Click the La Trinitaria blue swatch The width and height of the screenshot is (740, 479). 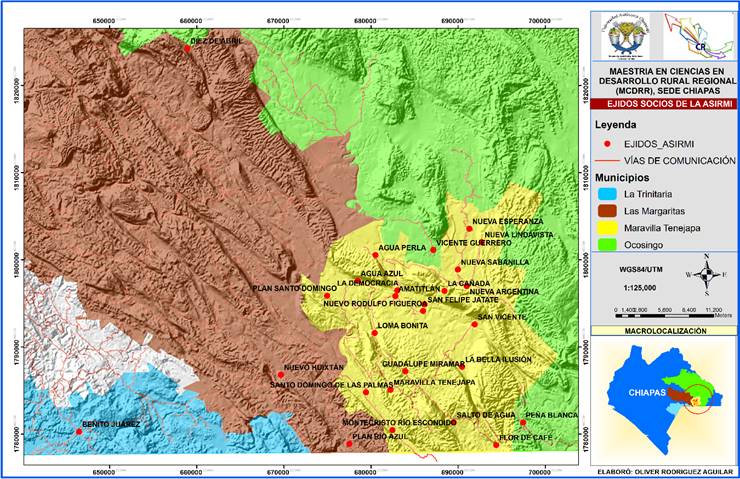pyautogui.click(x=606, y=193)
